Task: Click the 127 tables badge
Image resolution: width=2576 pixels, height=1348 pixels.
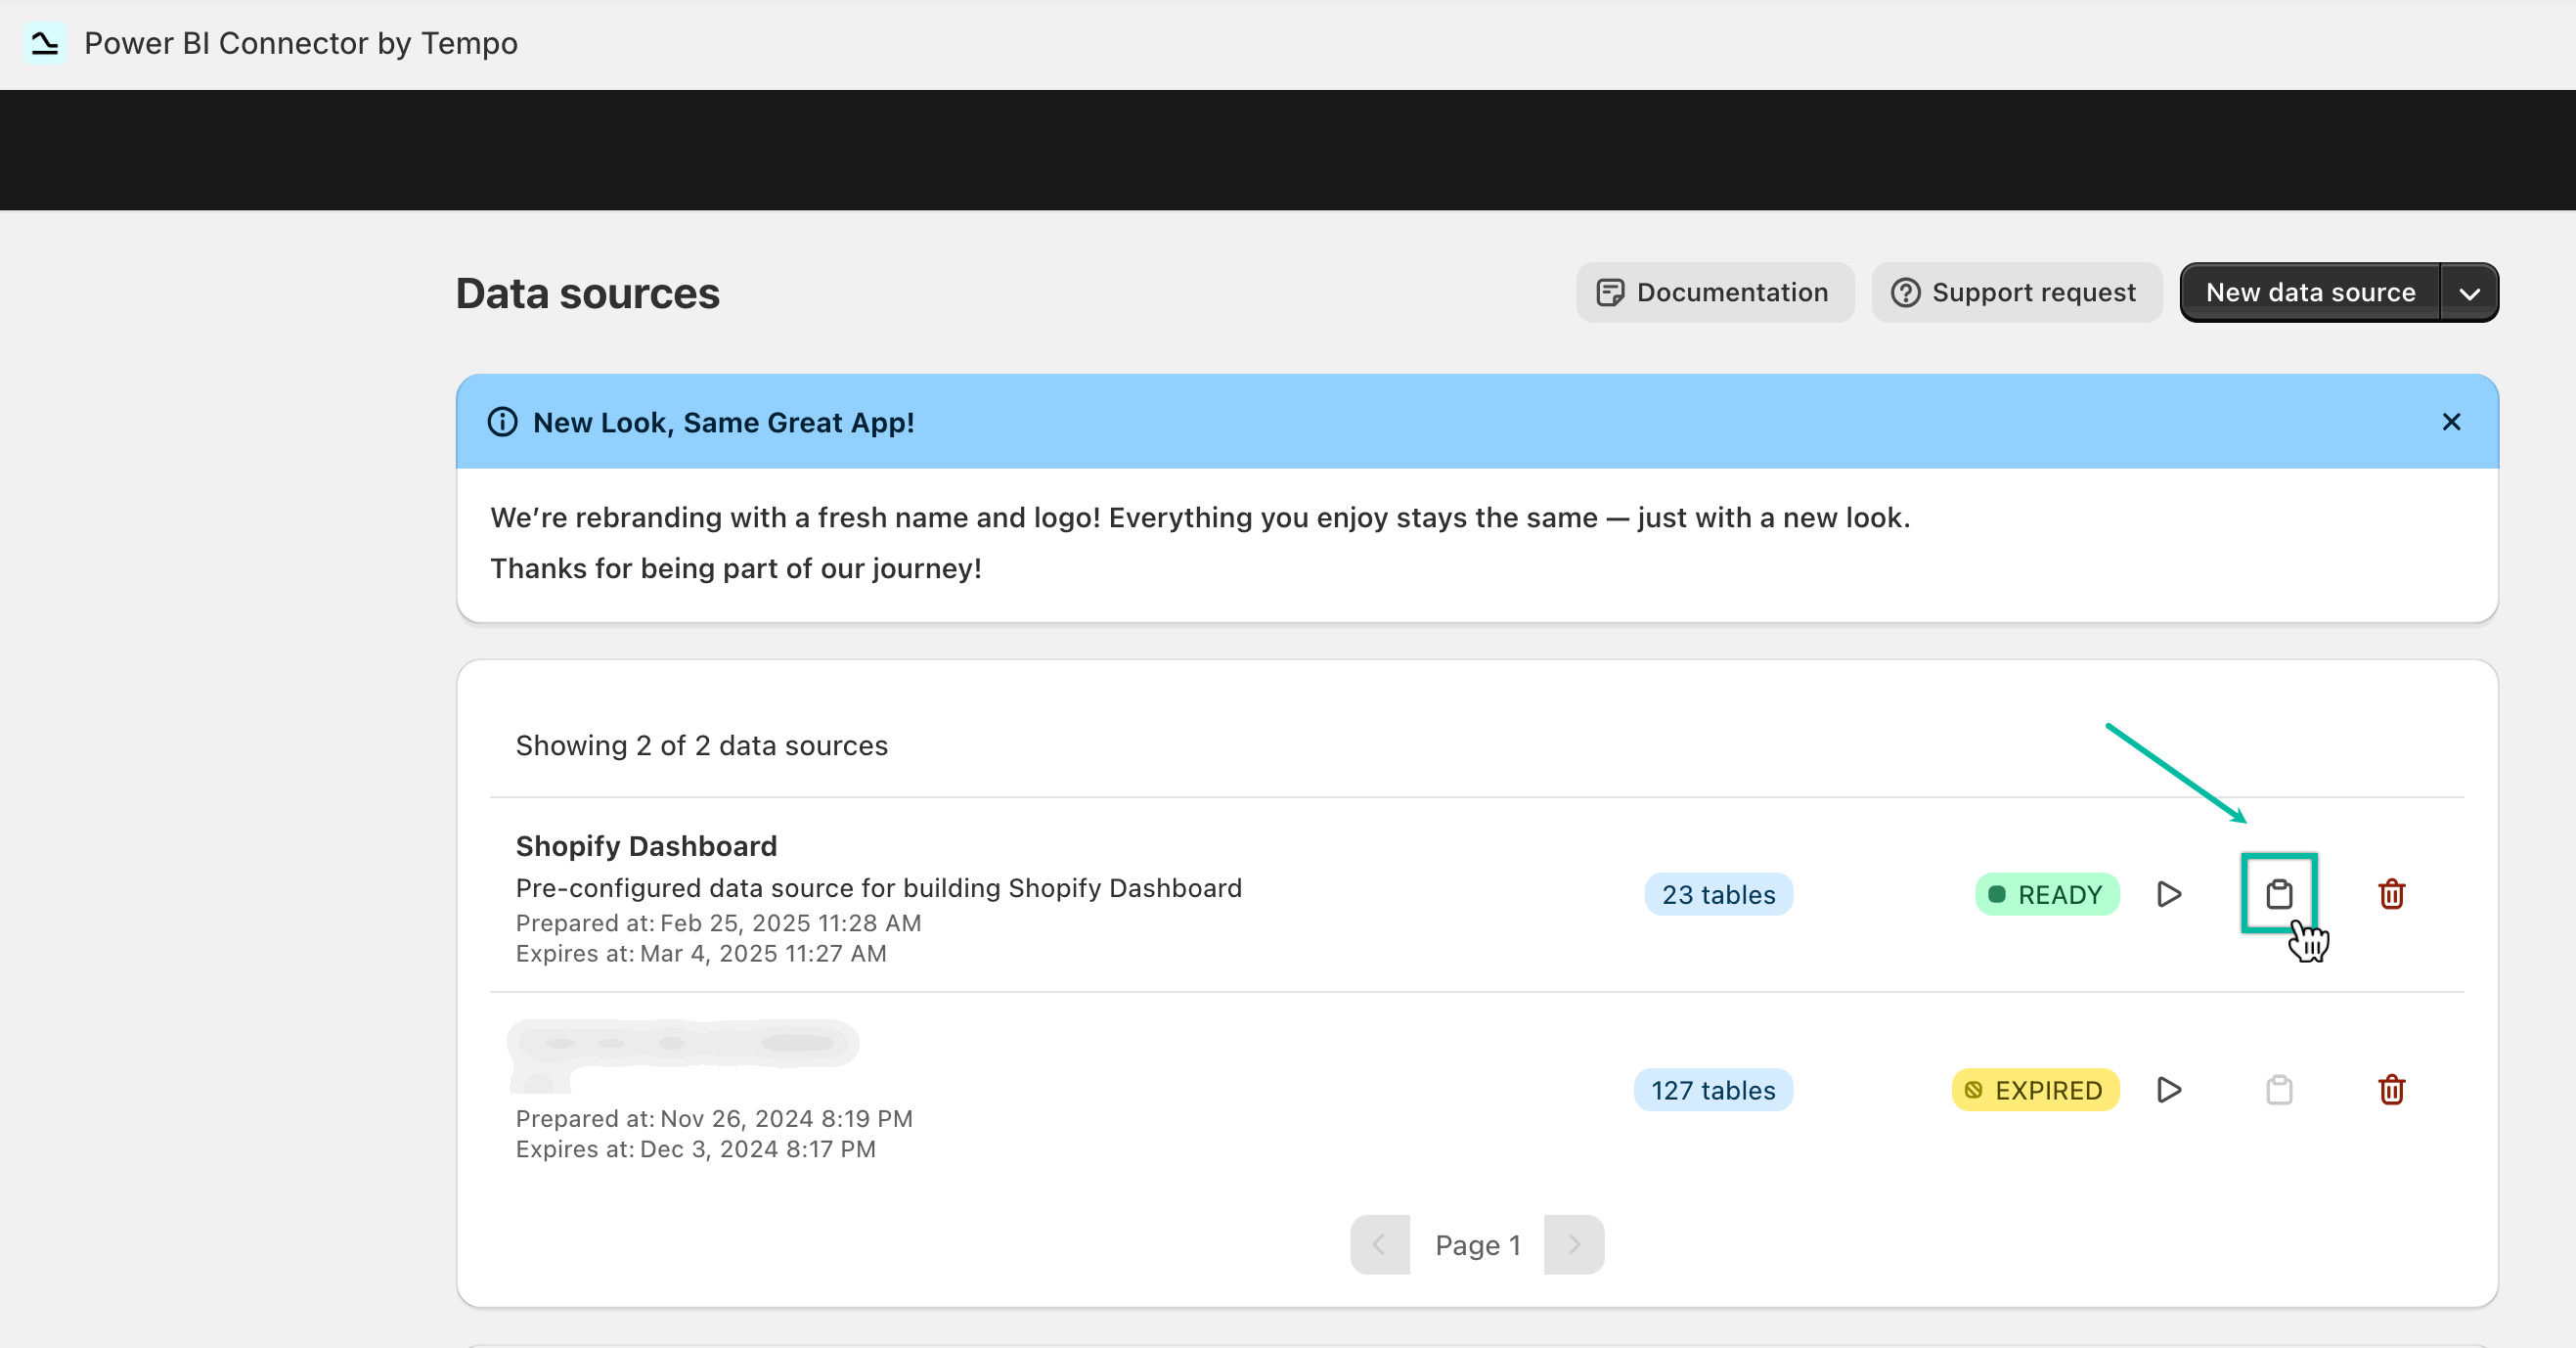Action: (1712, 1089)
